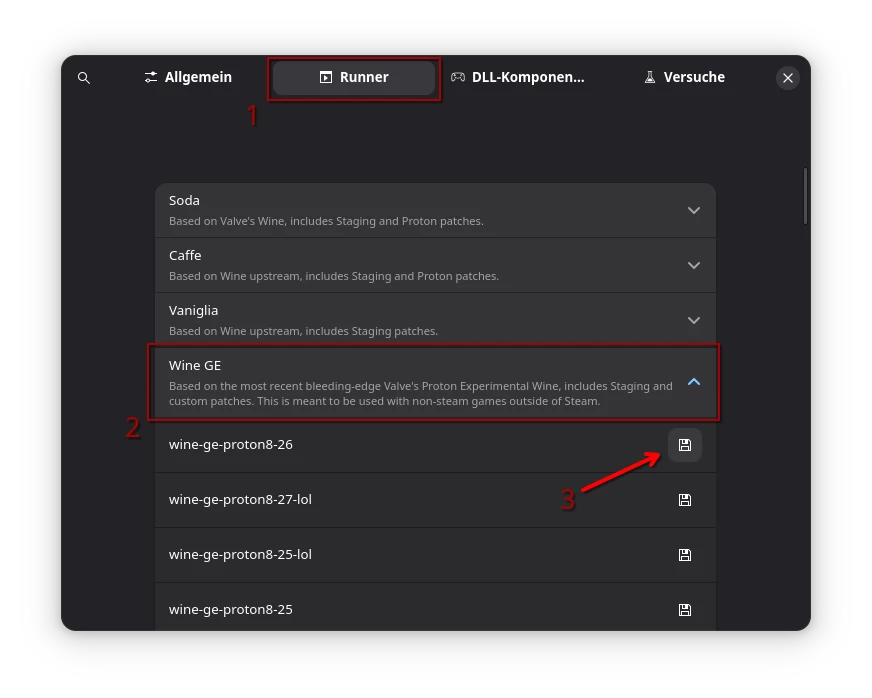Expand the Soda runner section

(x=694, y=211)
